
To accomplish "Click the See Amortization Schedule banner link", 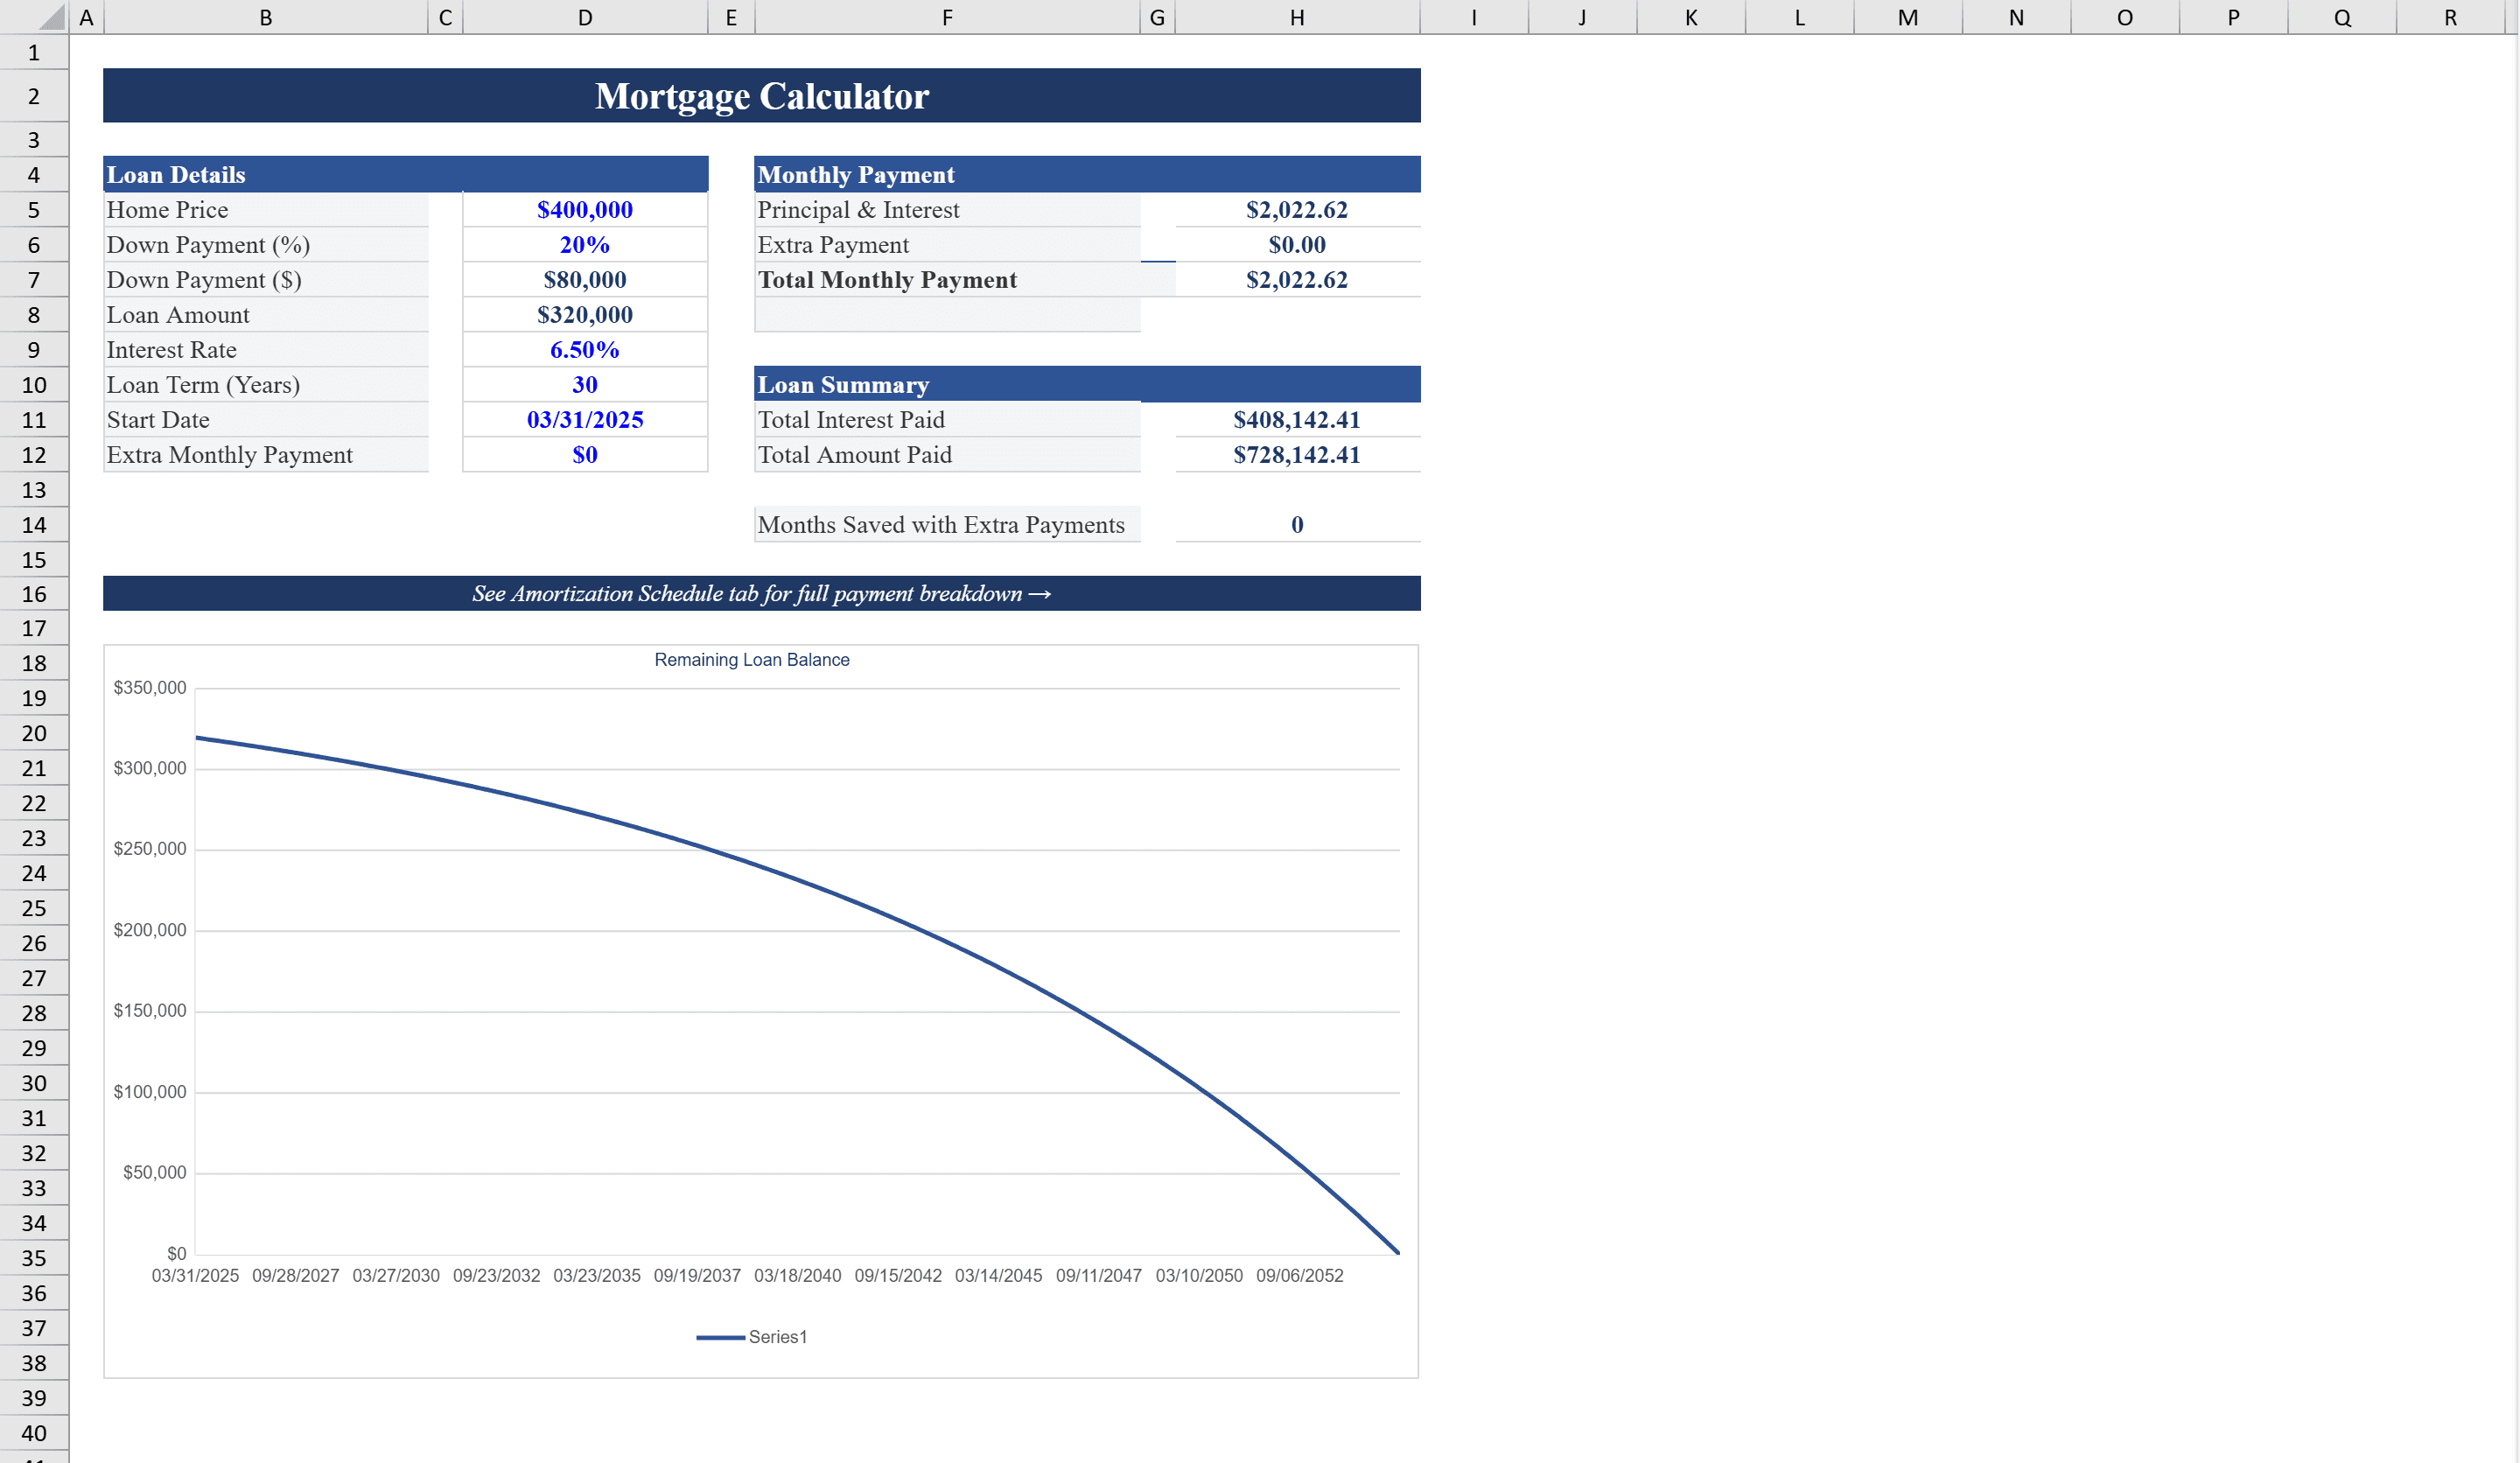I will coord(761,594).
